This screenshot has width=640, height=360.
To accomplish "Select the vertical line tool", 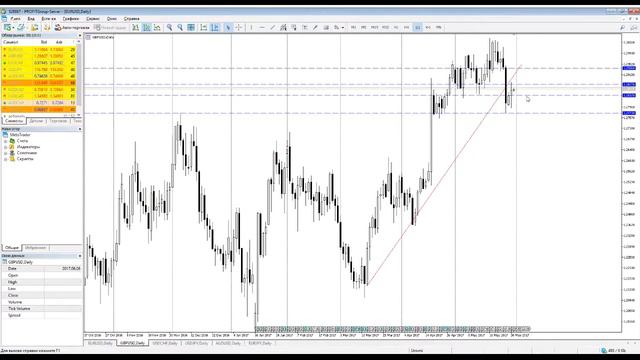I will (x=251, y=27).
